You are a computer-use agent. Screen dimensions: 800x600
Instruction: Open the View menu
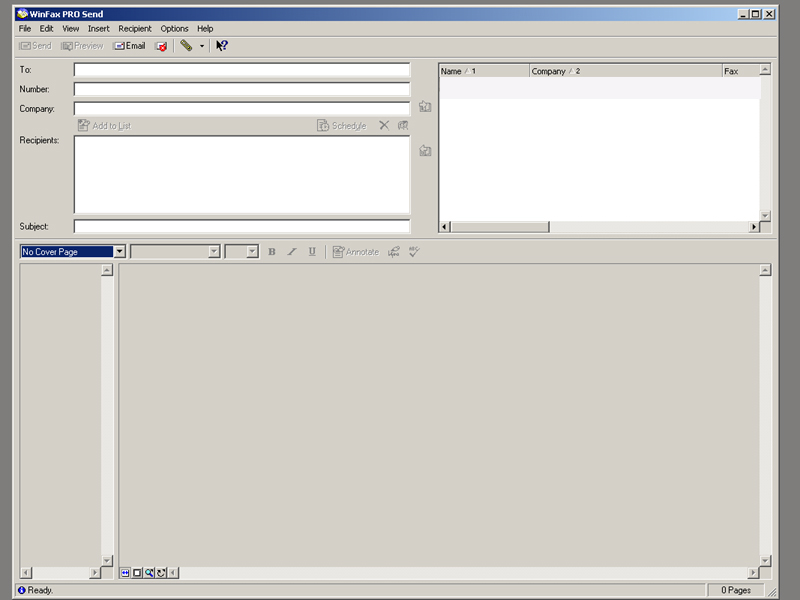(70, 29)
